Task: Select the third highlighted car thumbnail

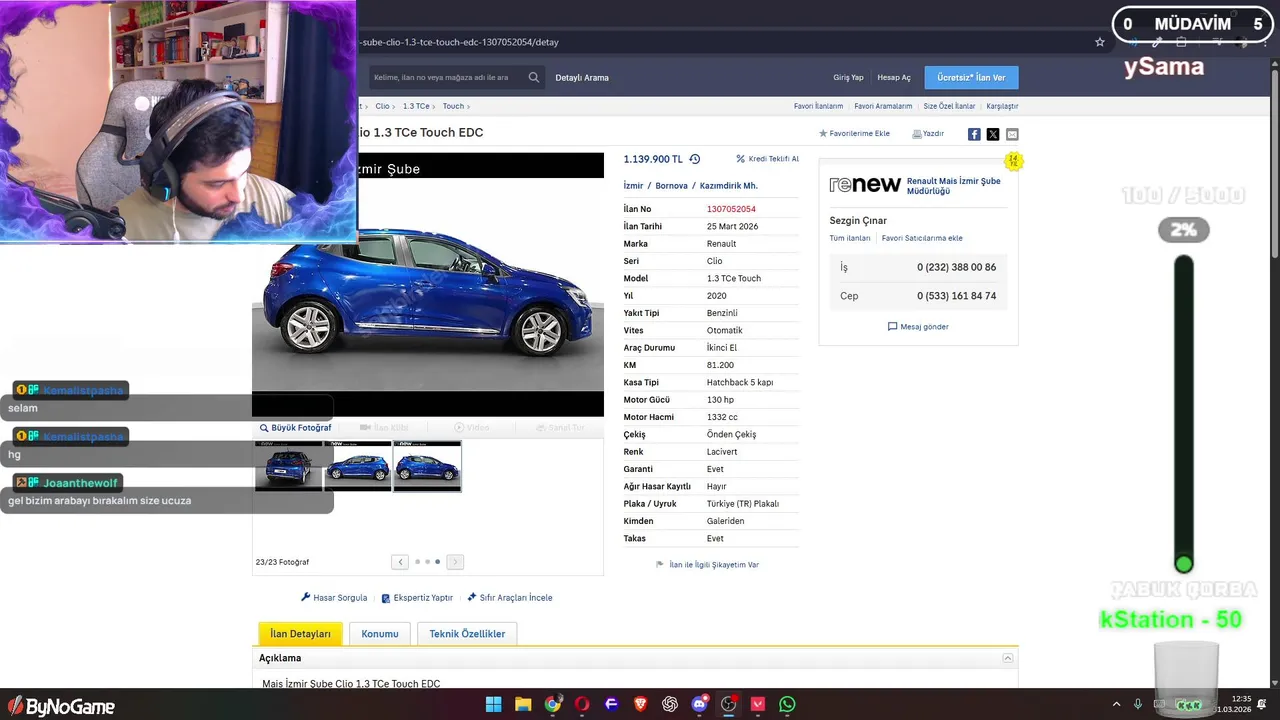Action: pyautogui.click(x=427, y=466)
